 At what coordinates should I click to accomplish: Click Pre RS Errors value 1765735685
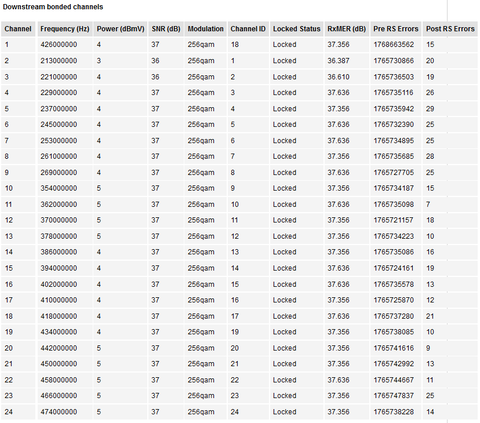[394, 156]
